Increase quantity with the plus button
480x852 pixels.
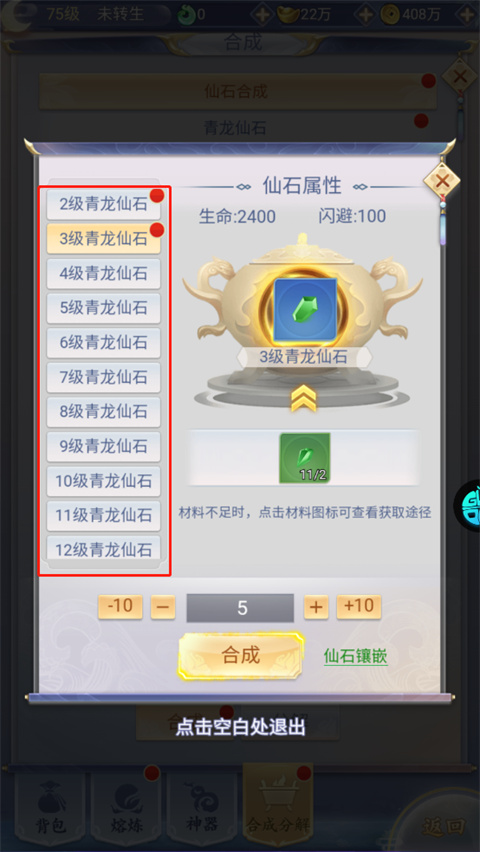click(316, 607)
